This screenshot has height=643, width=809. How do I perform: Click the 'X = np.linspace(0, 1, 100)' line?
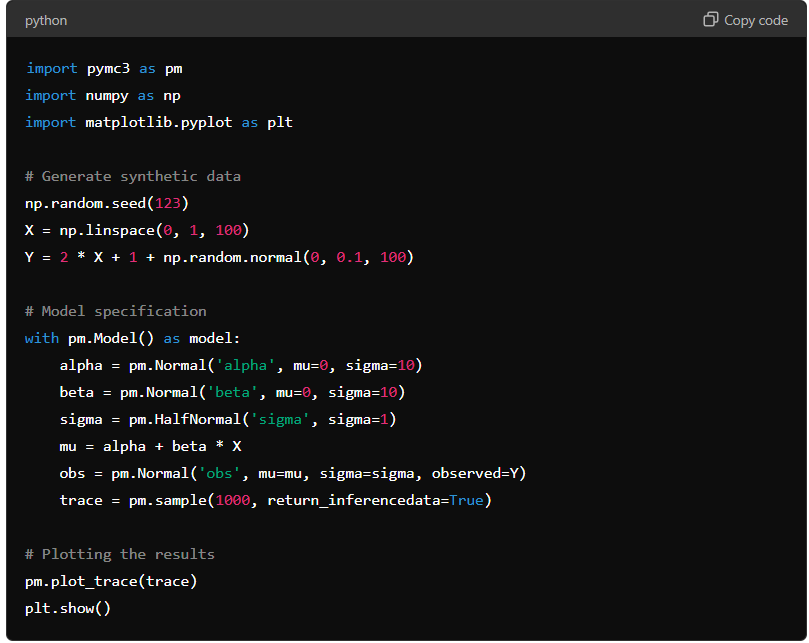pyautogui.click(x=137, y=230)
